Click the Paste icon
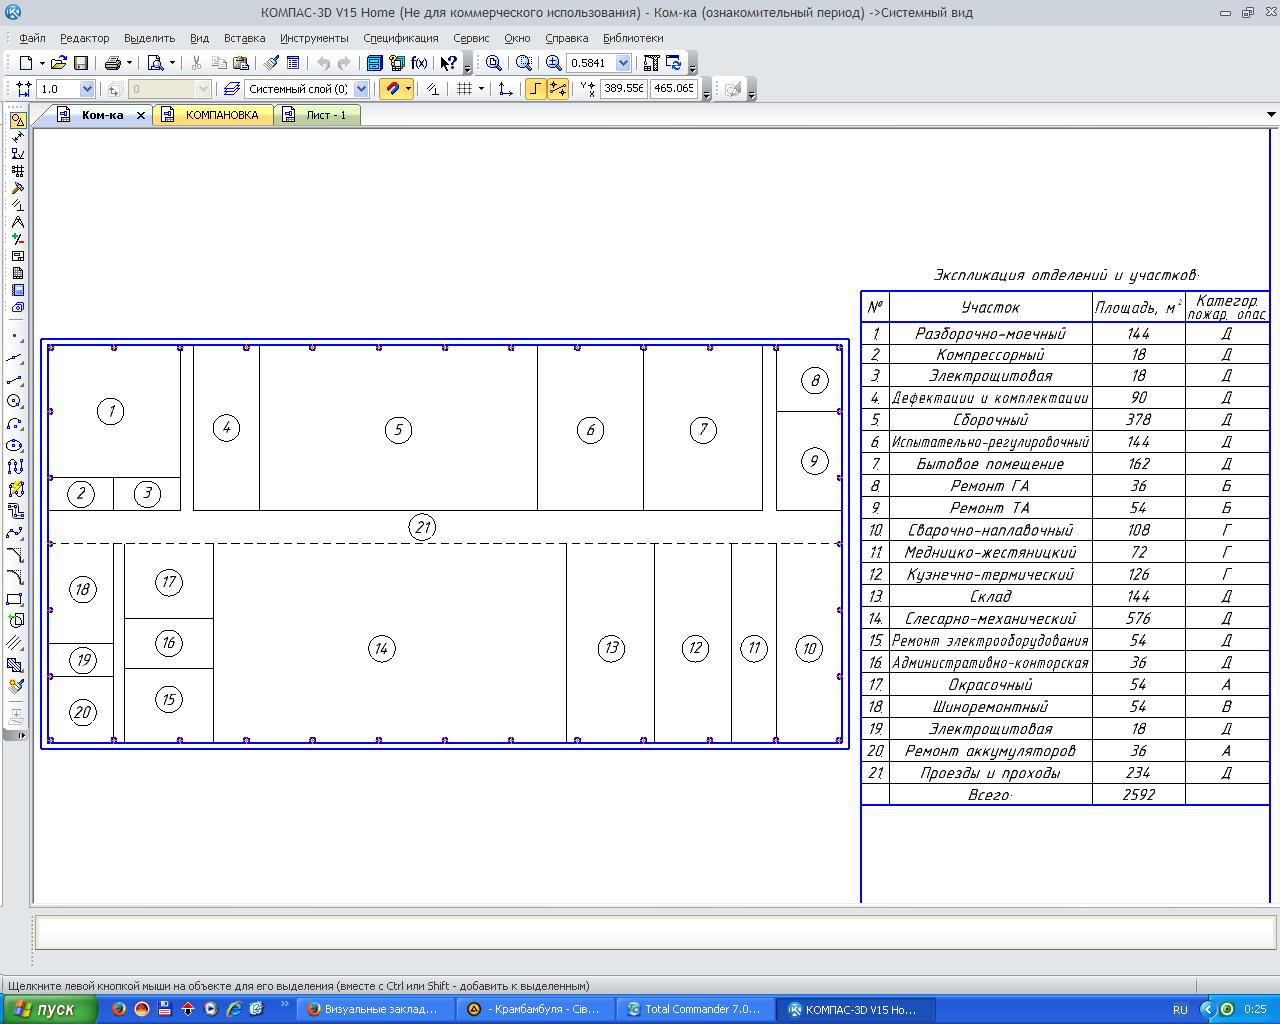 (240, 63)
